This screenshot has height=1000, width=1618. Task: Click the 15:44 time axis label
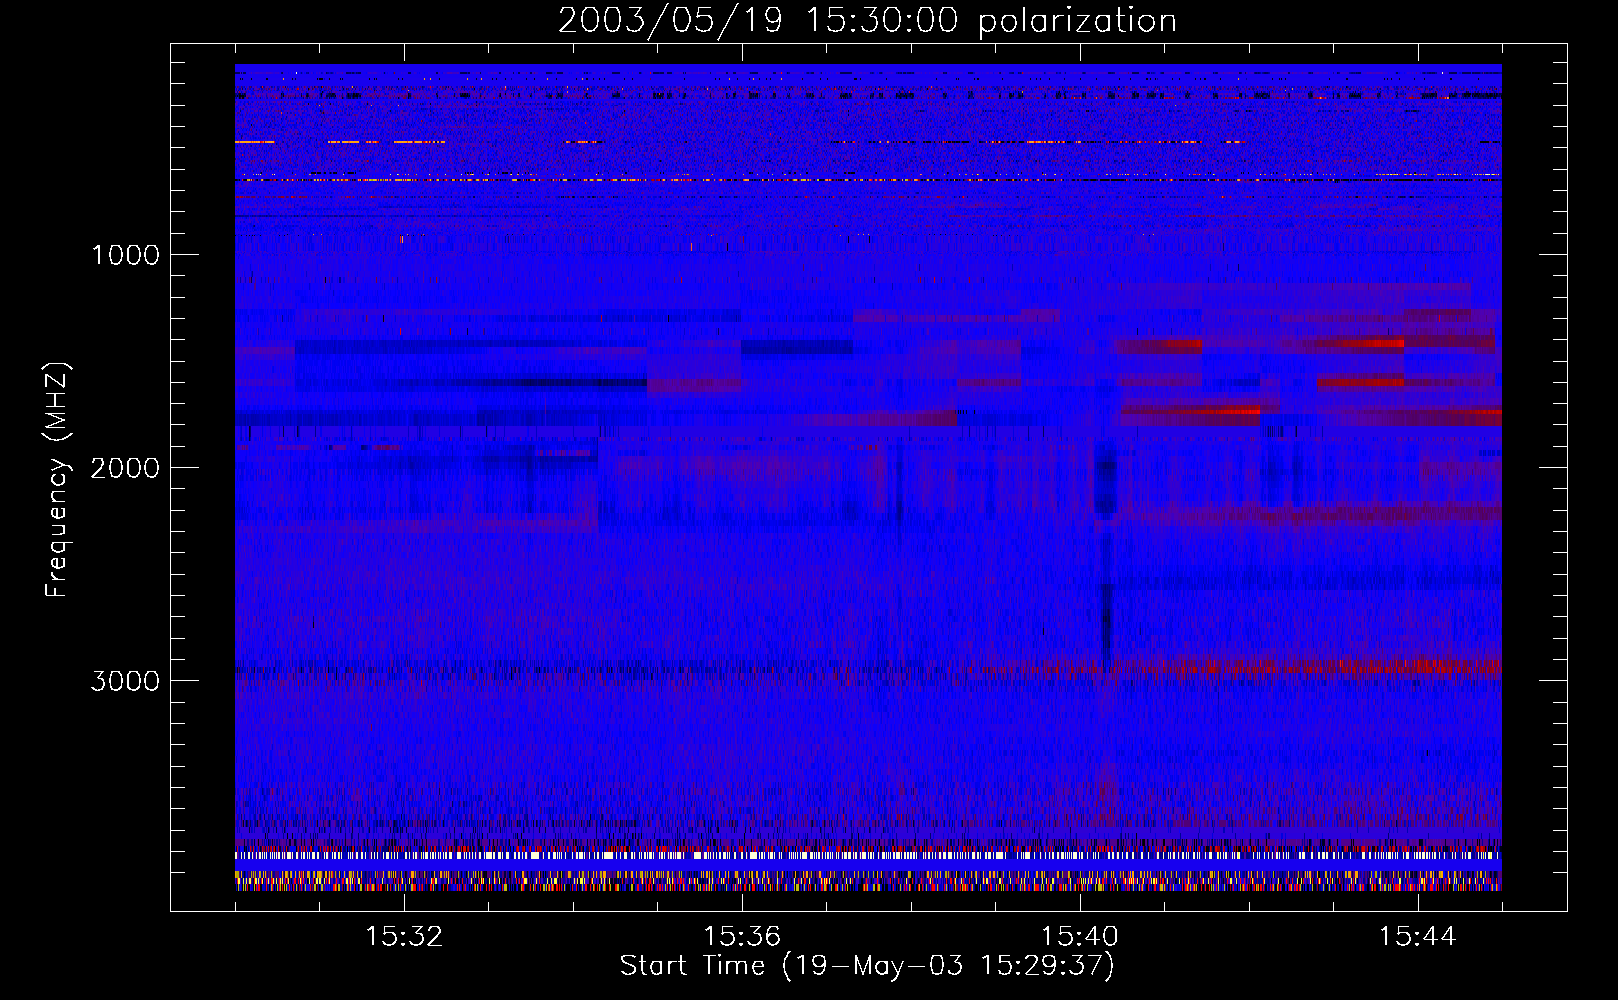[x=1418, y=937]
